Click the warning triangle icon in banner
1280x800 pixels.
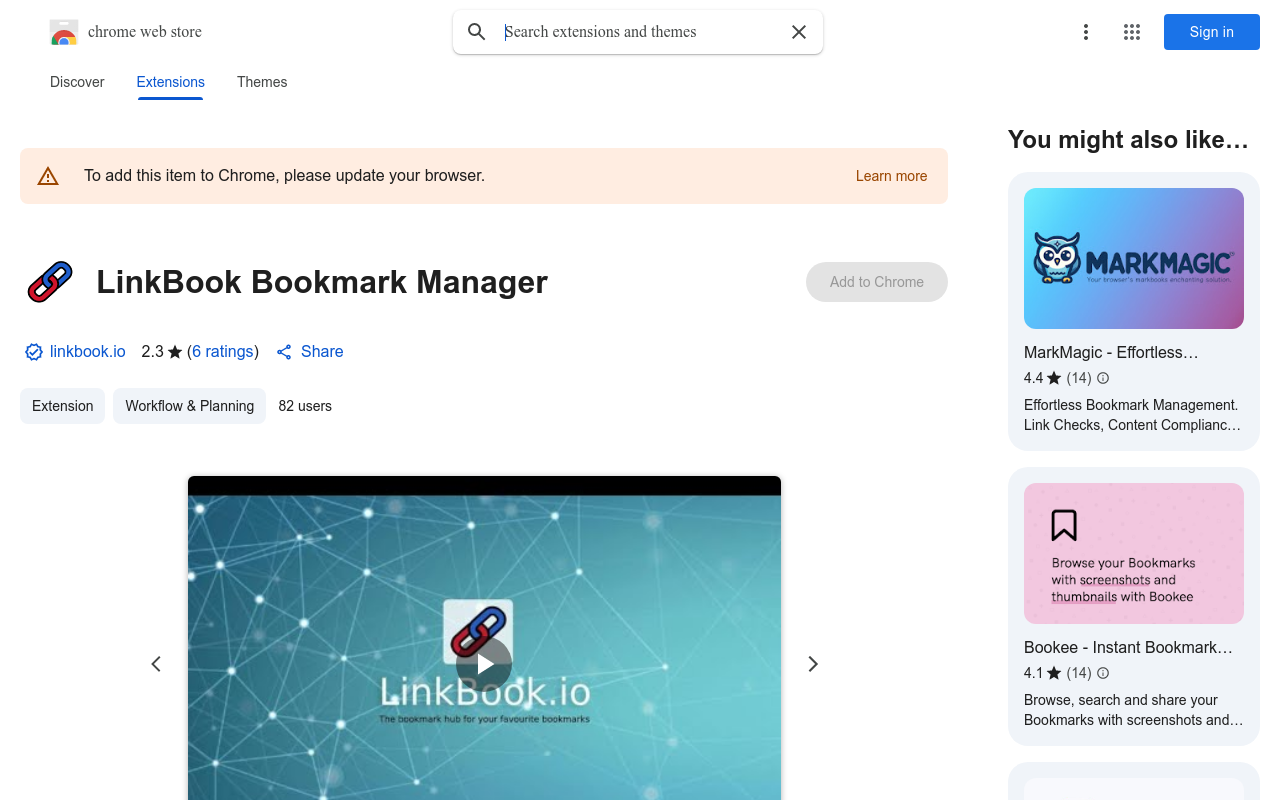48,176
